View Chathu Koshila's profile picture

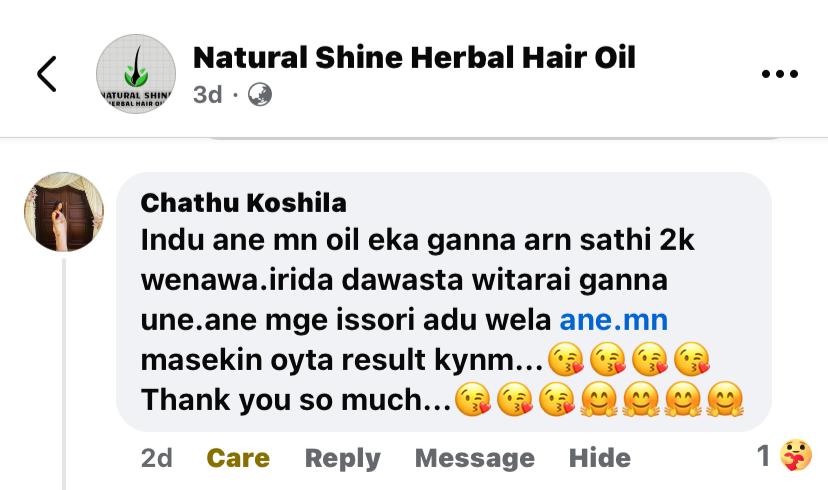(64, 212)
